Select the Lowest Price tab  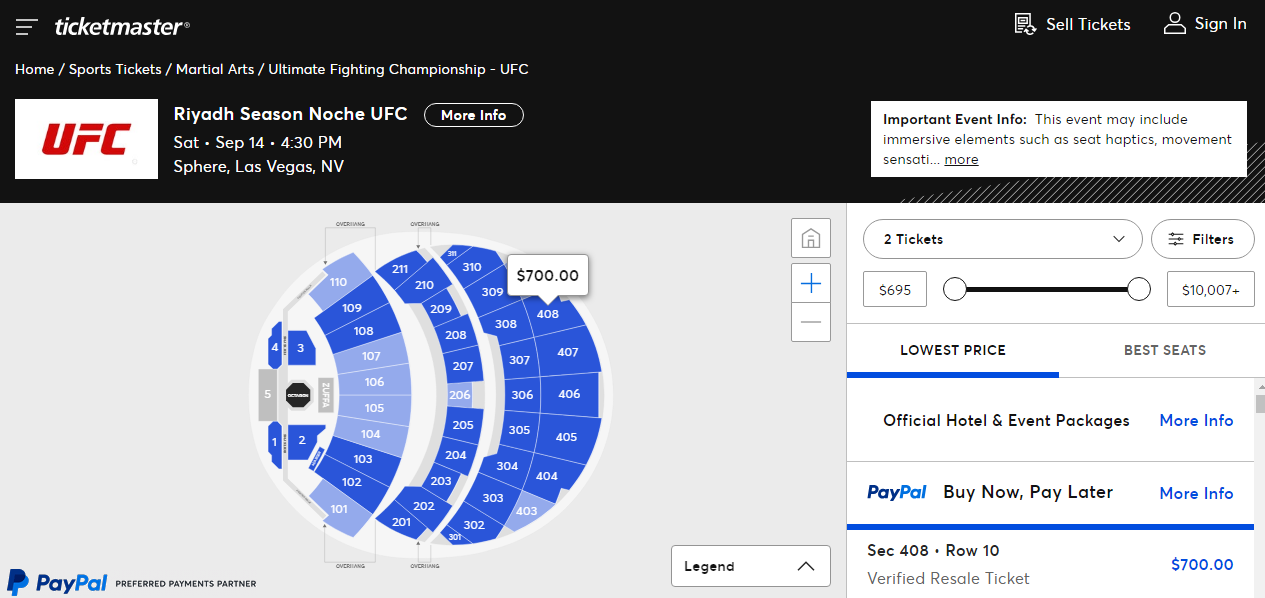coord(952,350)
